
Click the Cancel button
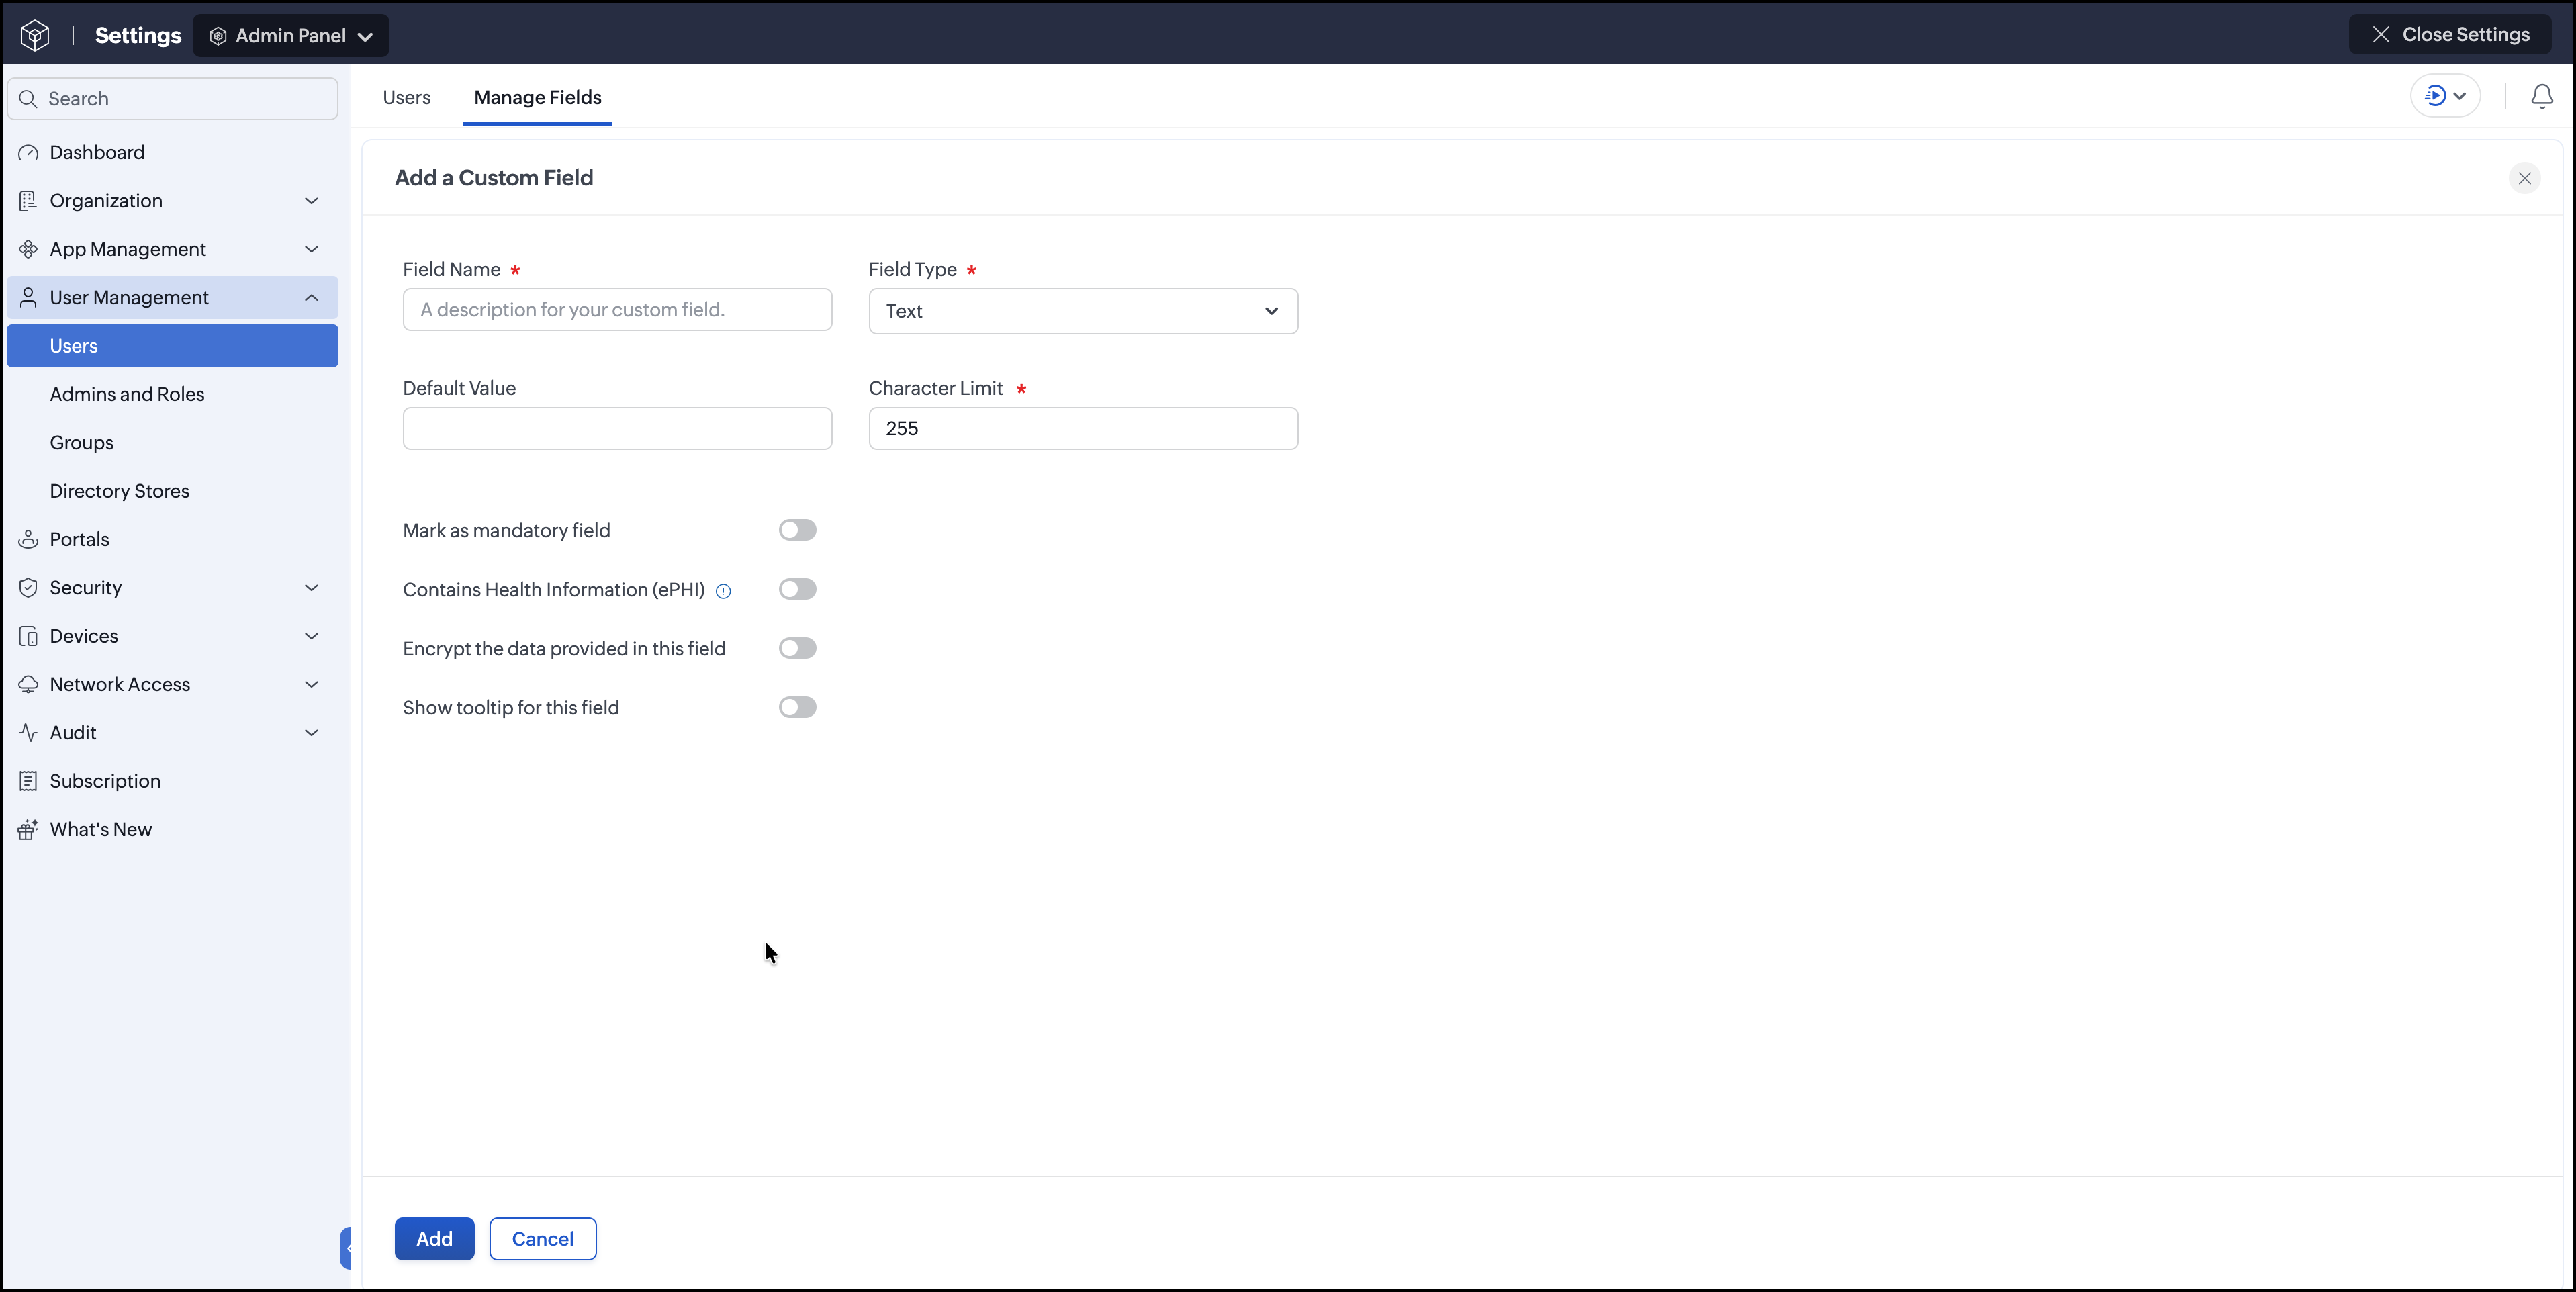tap(543, 1240)
